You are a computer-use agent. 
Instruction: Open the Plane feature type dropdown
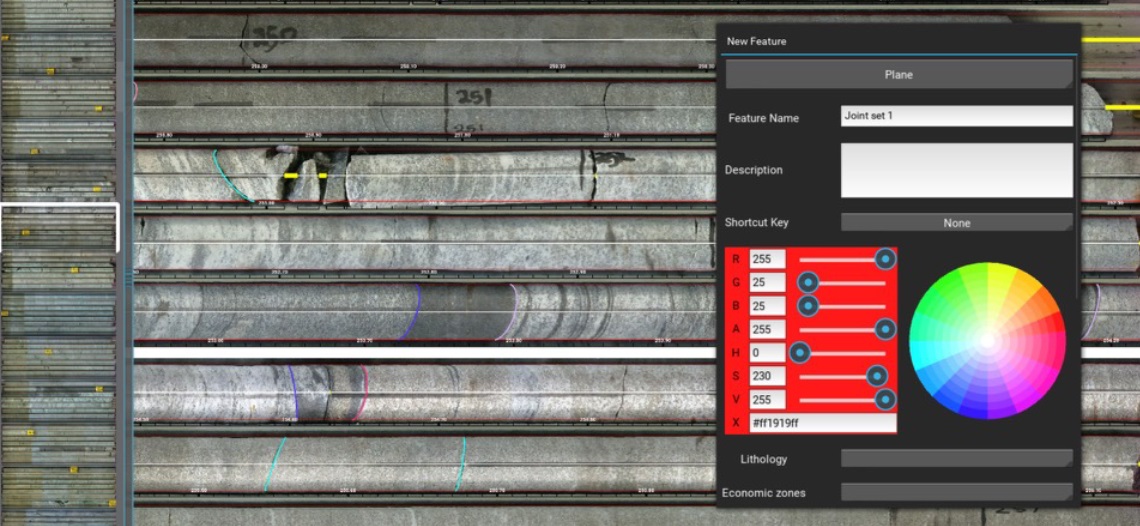pos(899,74)
